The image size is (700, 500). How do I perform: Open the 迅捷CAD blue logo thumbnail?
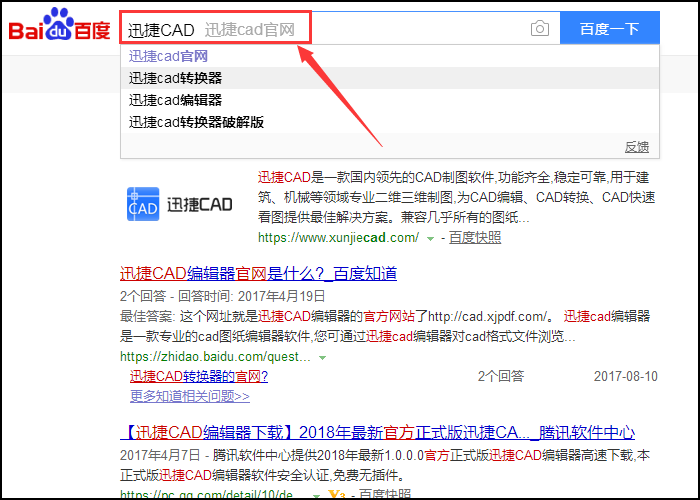pyautogui.click(x=143, y=204)
